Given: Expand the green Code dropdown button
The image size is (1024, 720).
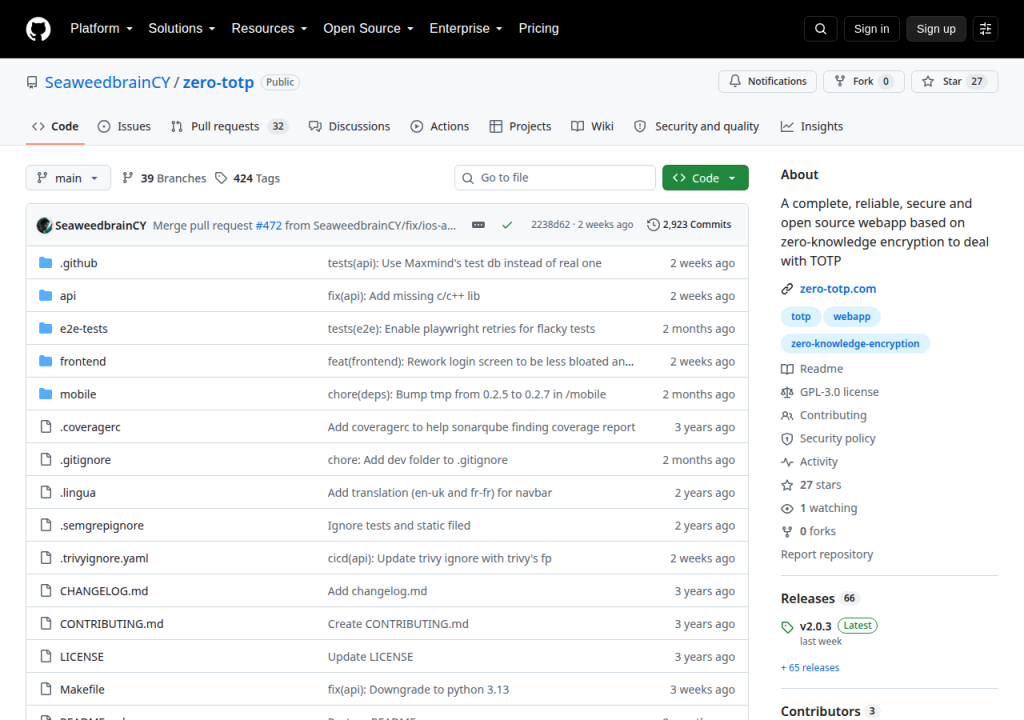Looking at the screenshot, I should pos(705,178).
